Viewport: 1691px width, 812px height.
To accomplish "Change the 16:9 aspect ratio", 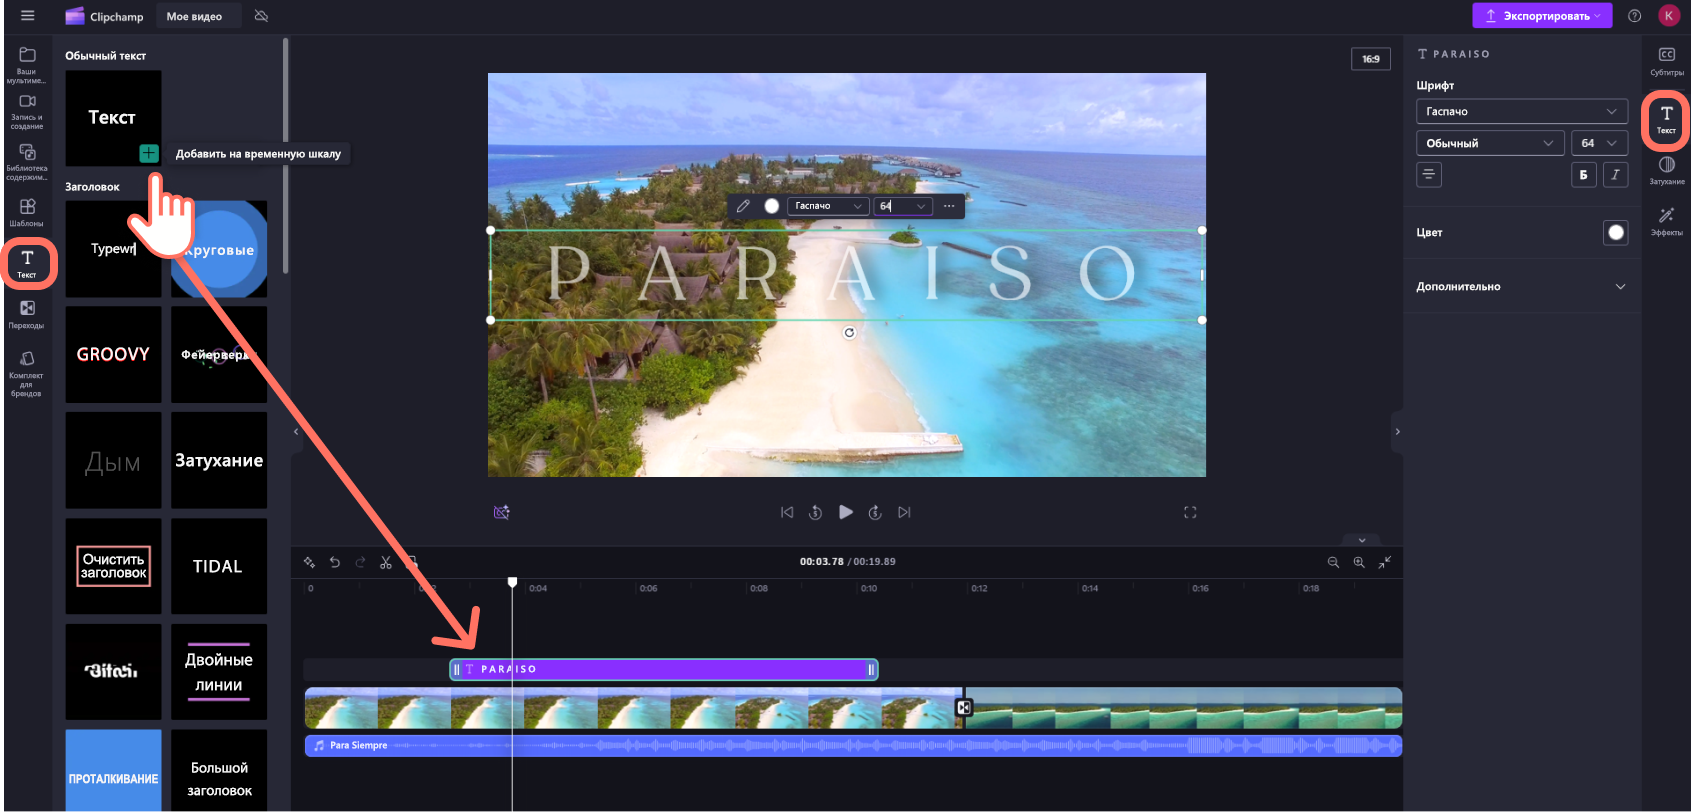I will pos(1370,59).
